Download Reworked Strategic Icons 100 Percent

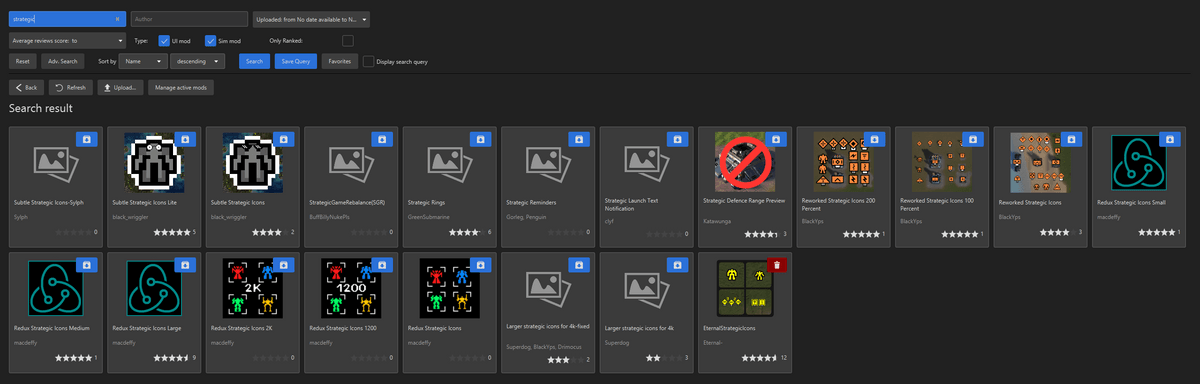pos(973,138)
